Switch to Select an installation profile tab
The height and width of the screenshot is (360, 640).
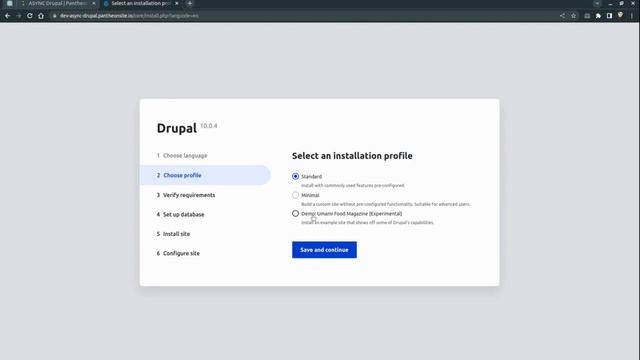click(x=140, y=3)
